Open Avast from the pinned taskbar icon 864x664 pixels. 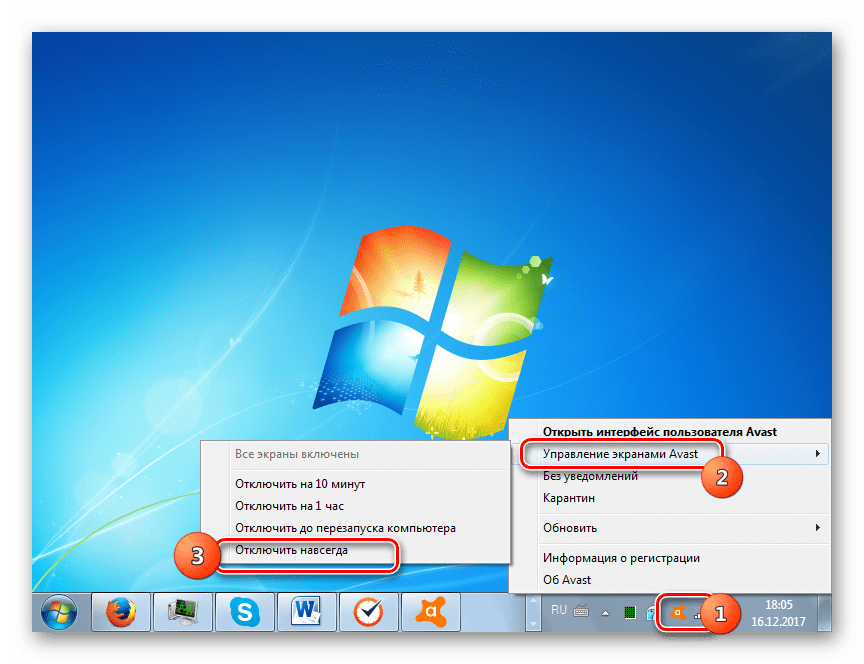[428, 611]
